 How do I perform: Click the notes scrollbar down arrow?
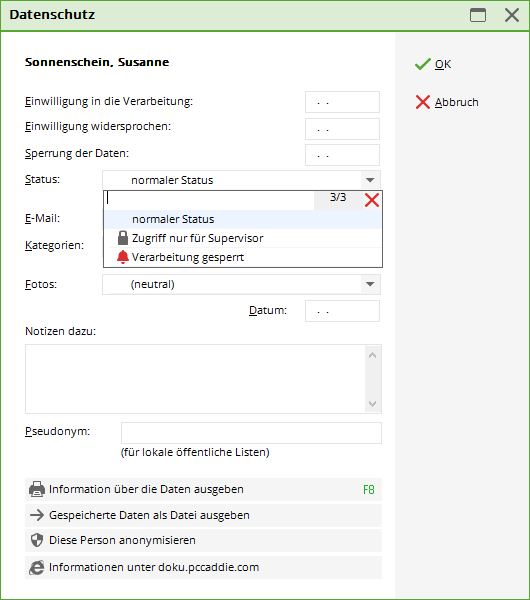tap(372, 404)
